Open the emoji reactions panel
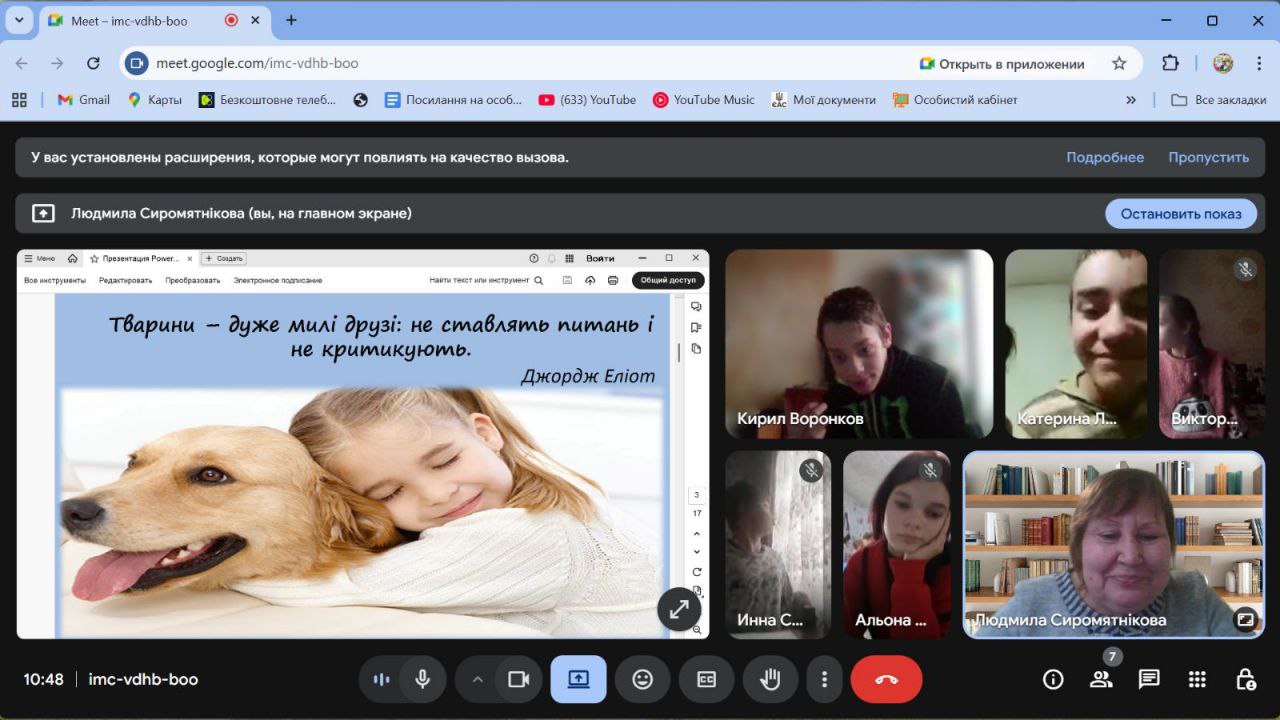Viewport: 1280px width, 720px height. click(x=642, y=679)
